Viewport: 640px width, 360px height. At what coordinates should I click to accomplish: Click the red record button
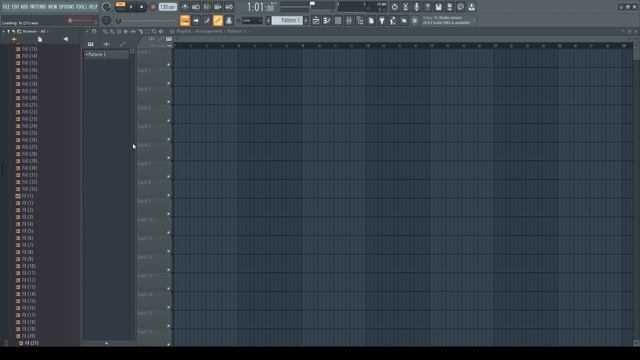coord(153,7)
